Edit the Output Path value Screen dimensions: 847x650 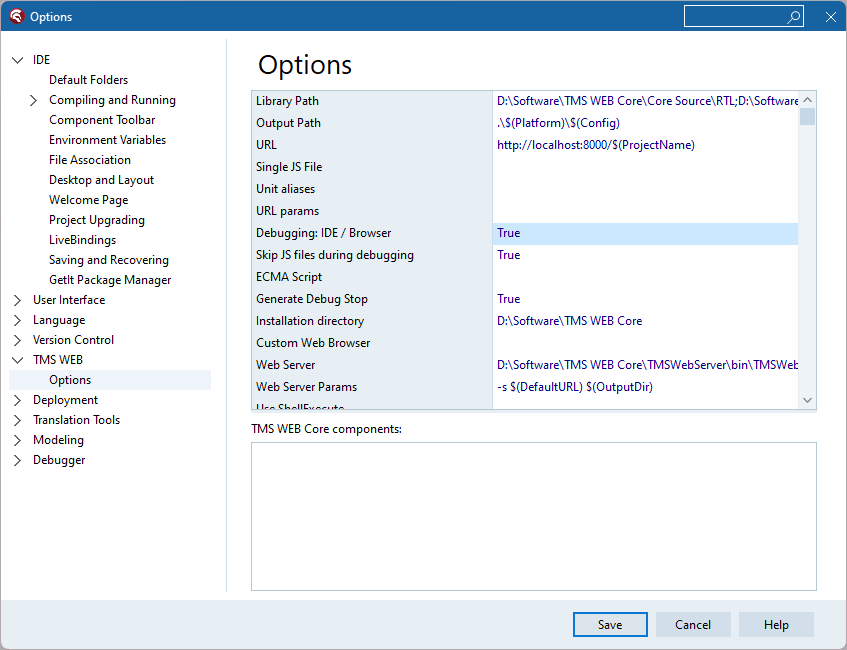645,123
